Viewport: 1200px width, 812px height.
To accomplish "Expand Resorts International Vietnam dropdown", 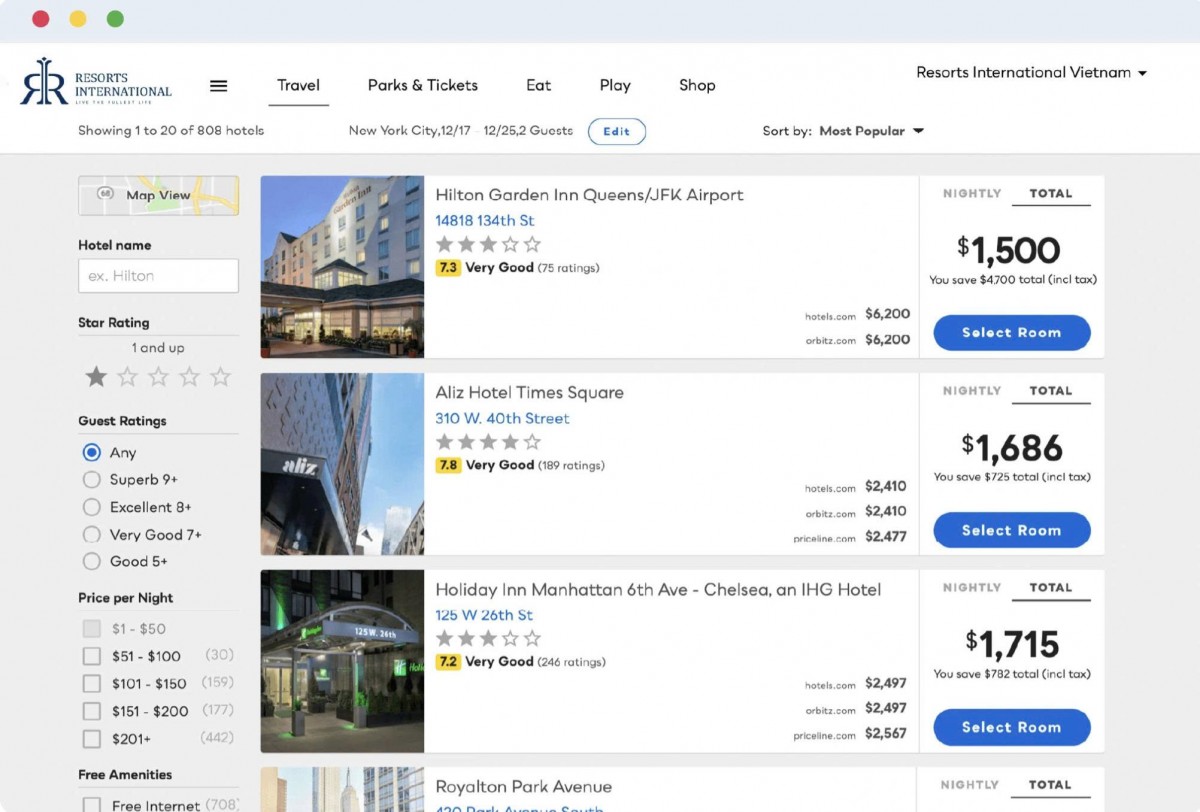I will (x=1031, y=72).
